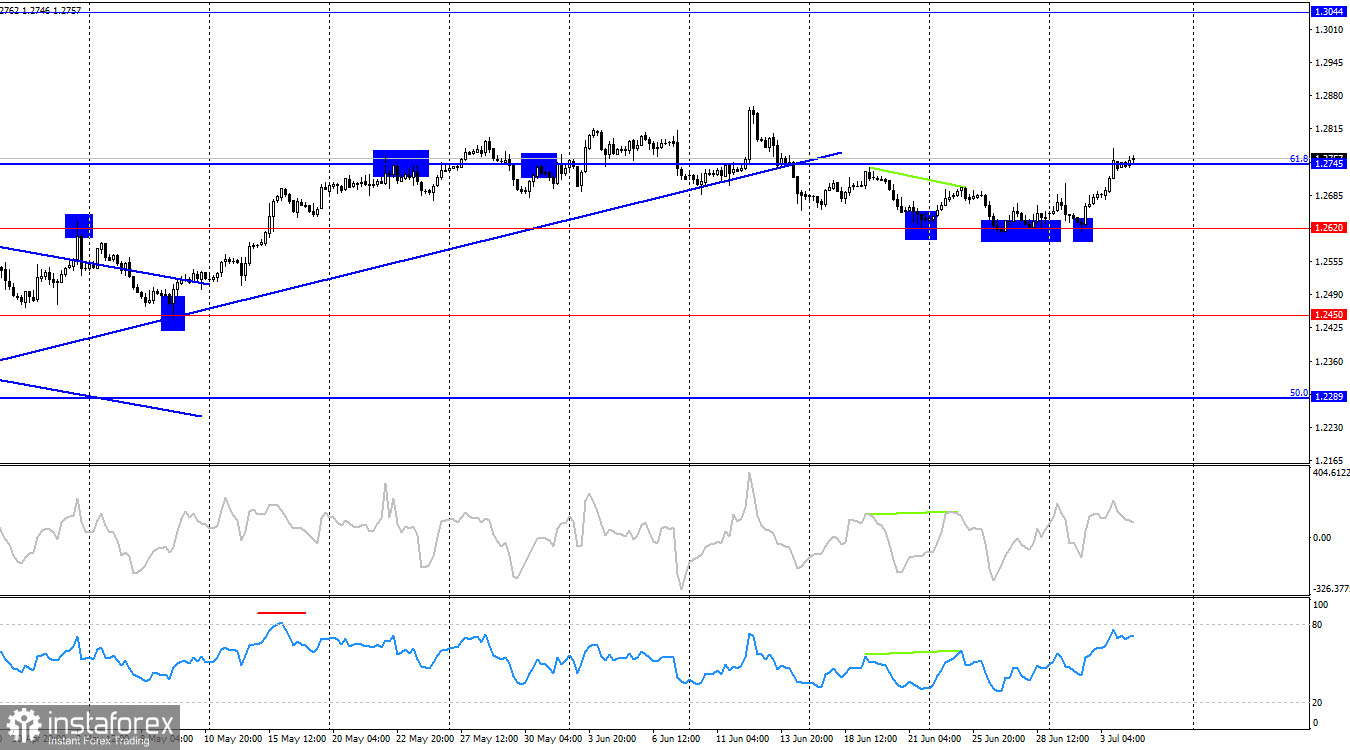Click the 61.8 Fibonacci percentage label

click(x=1299, y=159)
